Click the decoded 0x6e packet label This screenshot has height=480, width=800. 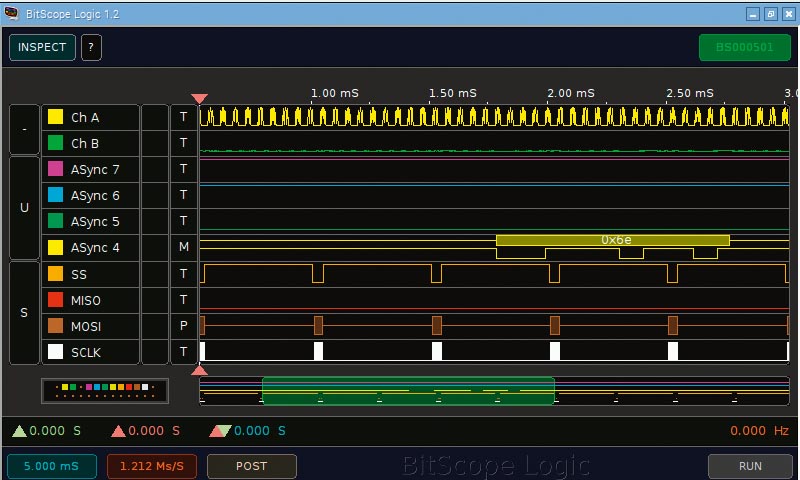614,240
